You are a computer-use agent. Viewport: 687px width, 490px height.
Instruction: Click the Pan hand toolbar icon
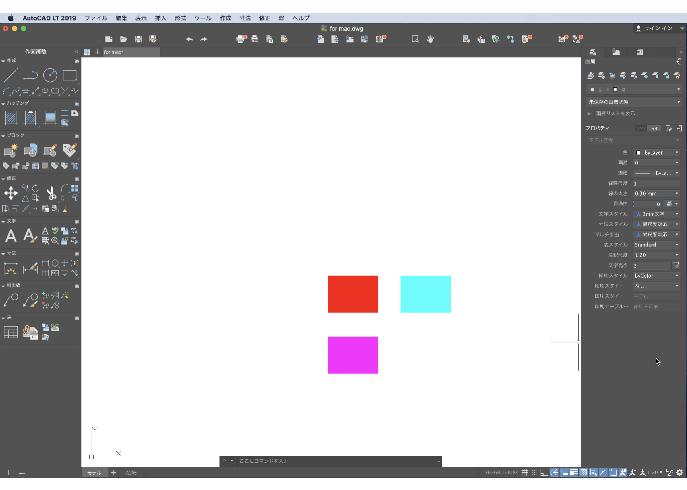(430, 39)
